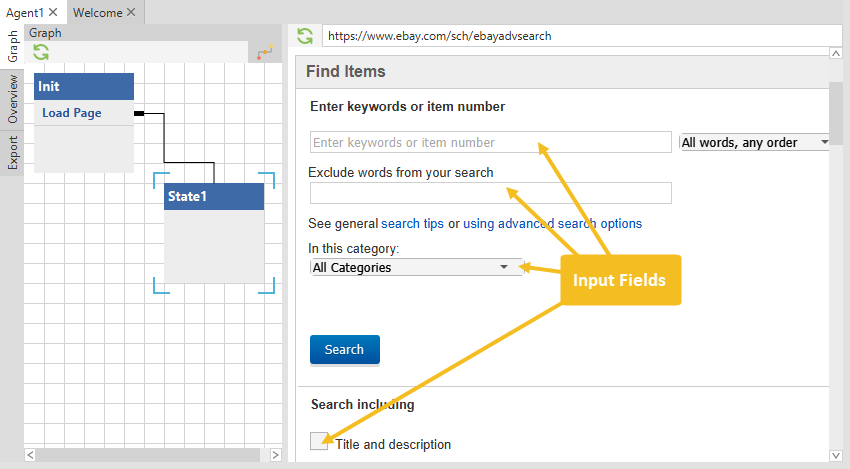Close the Agent1 tab
The image size is (850, 469).
click(x=53, y=12)
